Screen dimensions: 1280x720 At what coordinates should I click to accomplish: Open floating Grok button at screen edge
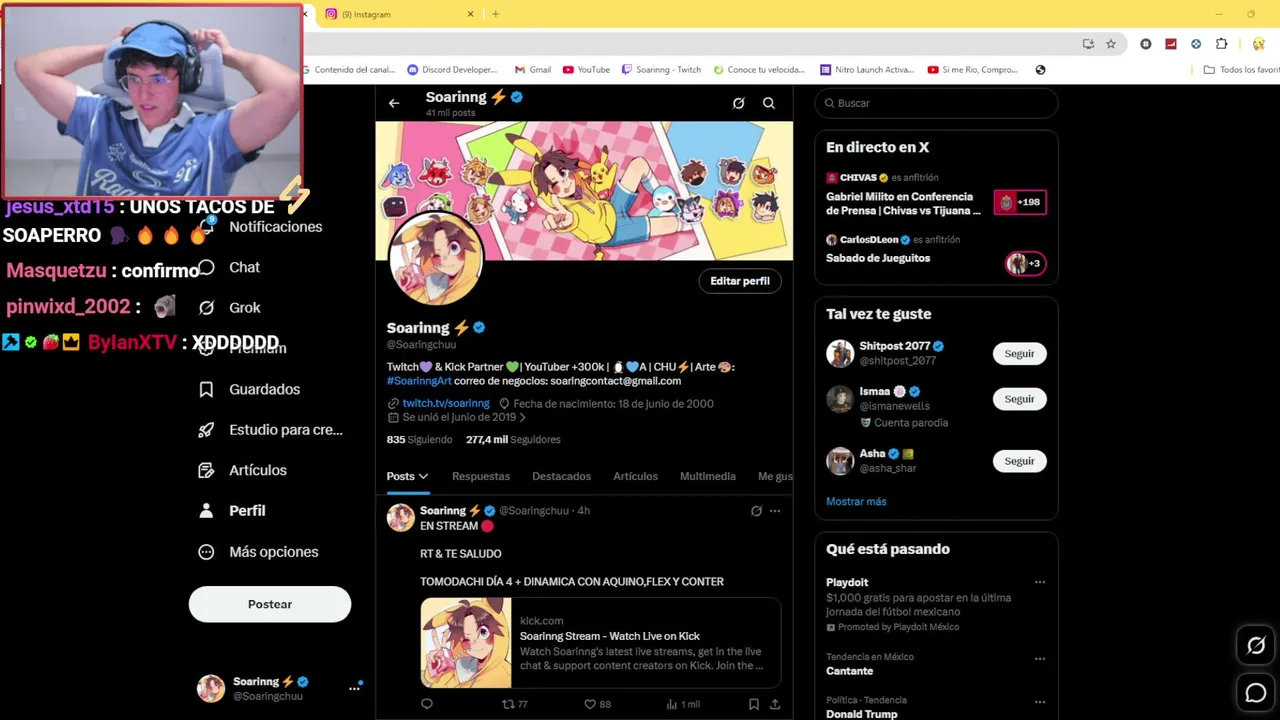tap(1256, 646)
